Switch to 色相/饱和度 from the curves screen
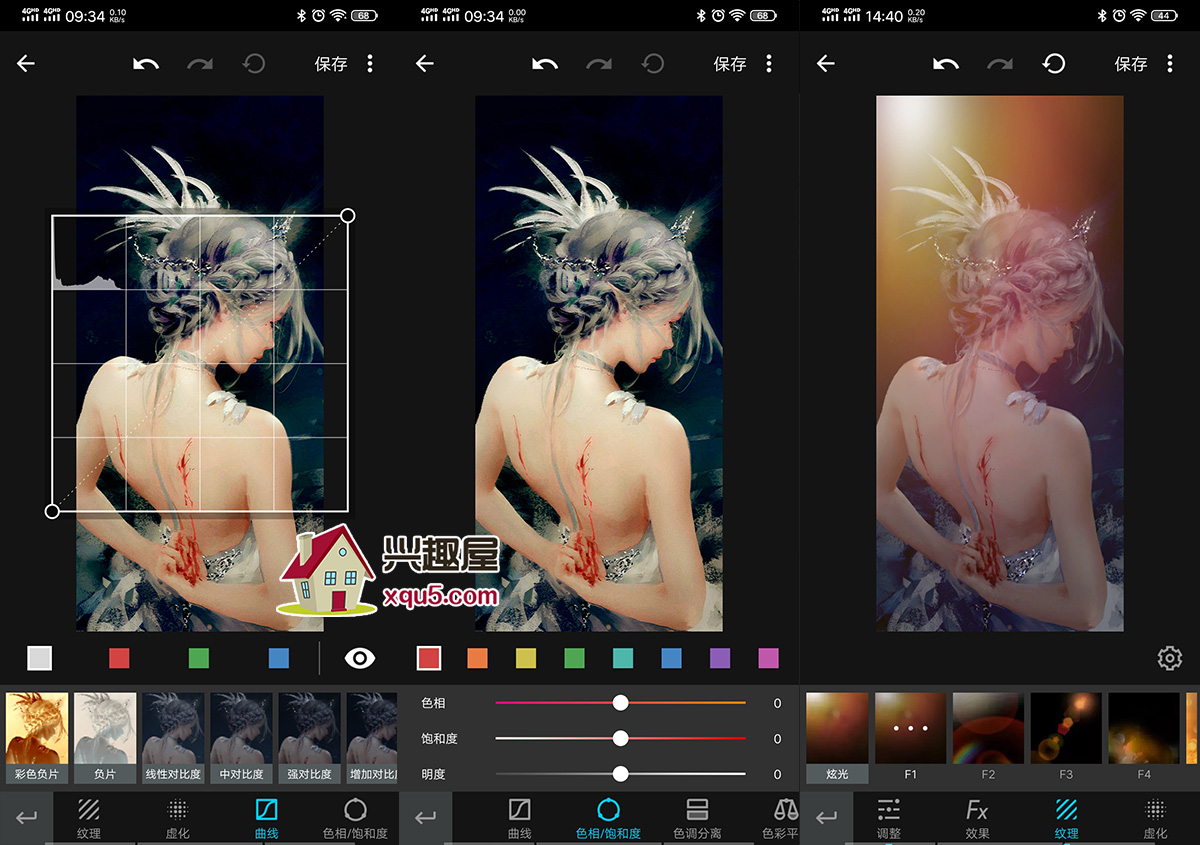The image size is (1200, 845). (x=355, y=818)
